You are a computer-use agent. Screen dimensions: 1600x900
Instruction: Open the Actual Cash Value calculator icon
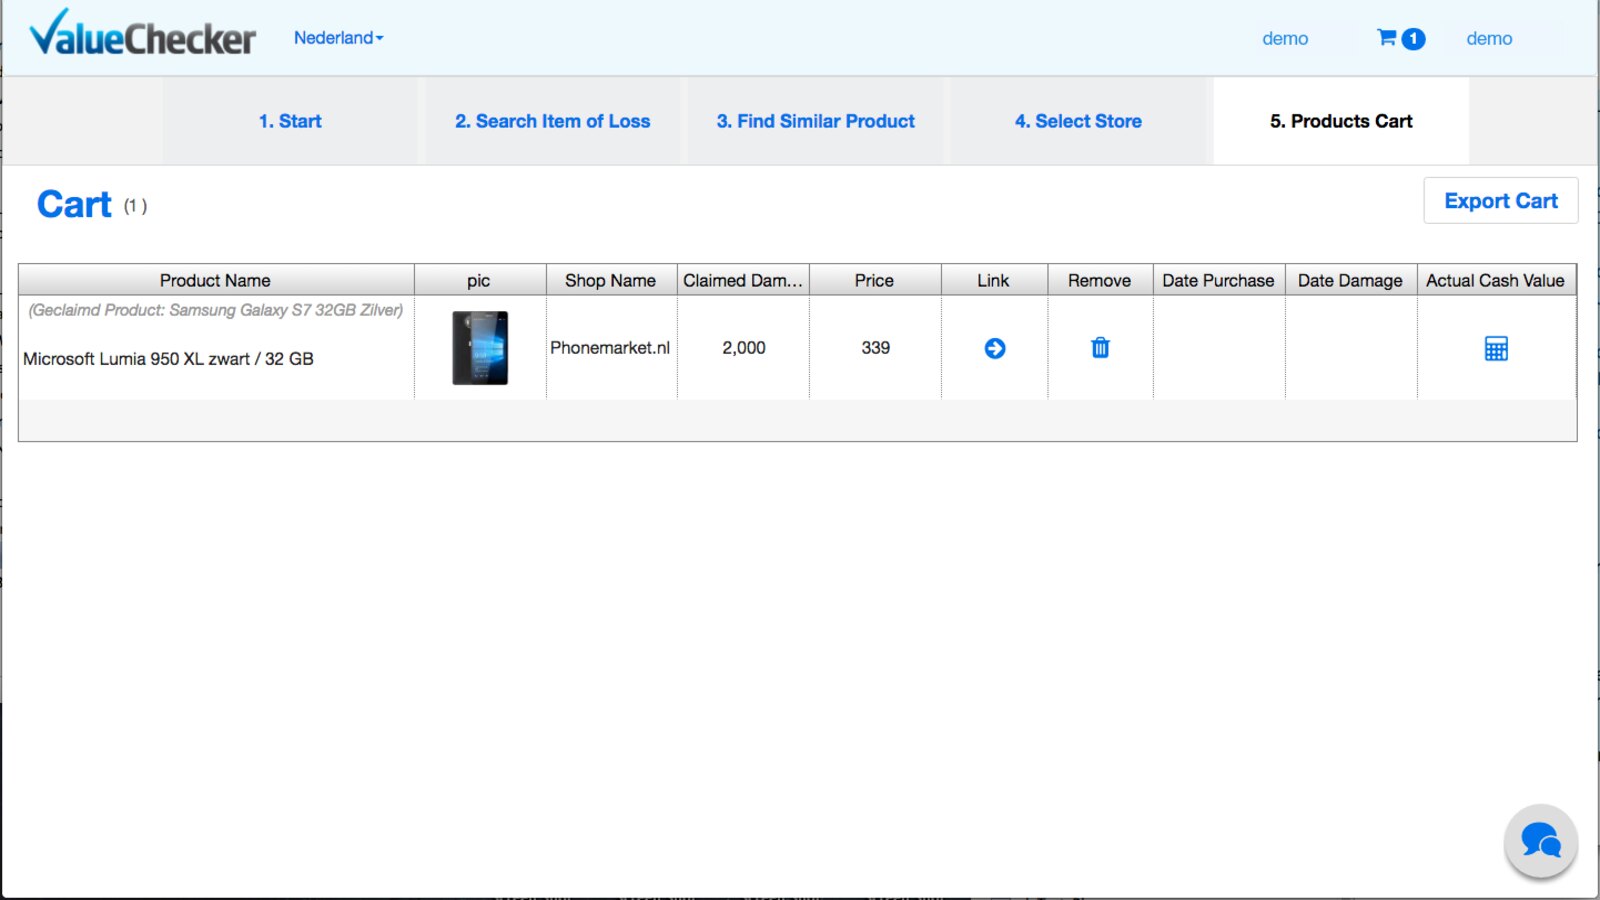[1496, 348]
